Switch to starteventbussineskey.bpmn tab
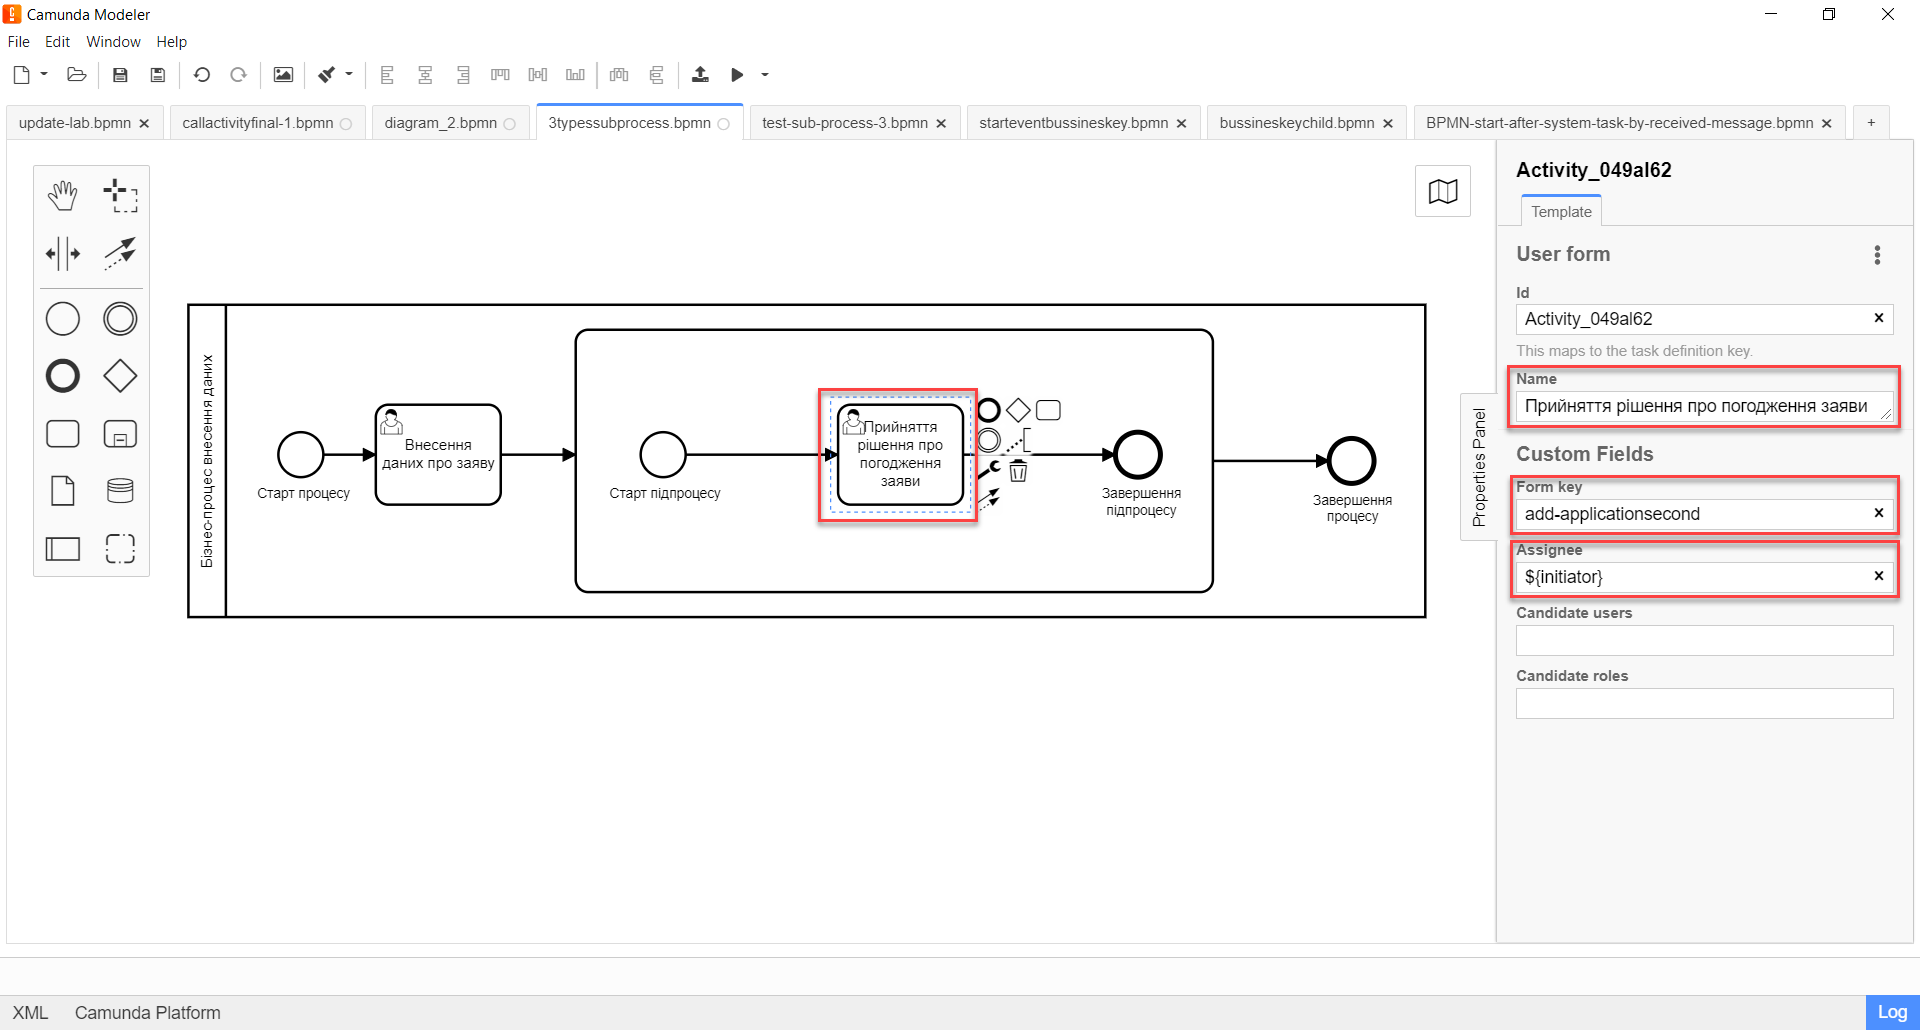Screen dimensions: 1920x1030 [1073, 123]
